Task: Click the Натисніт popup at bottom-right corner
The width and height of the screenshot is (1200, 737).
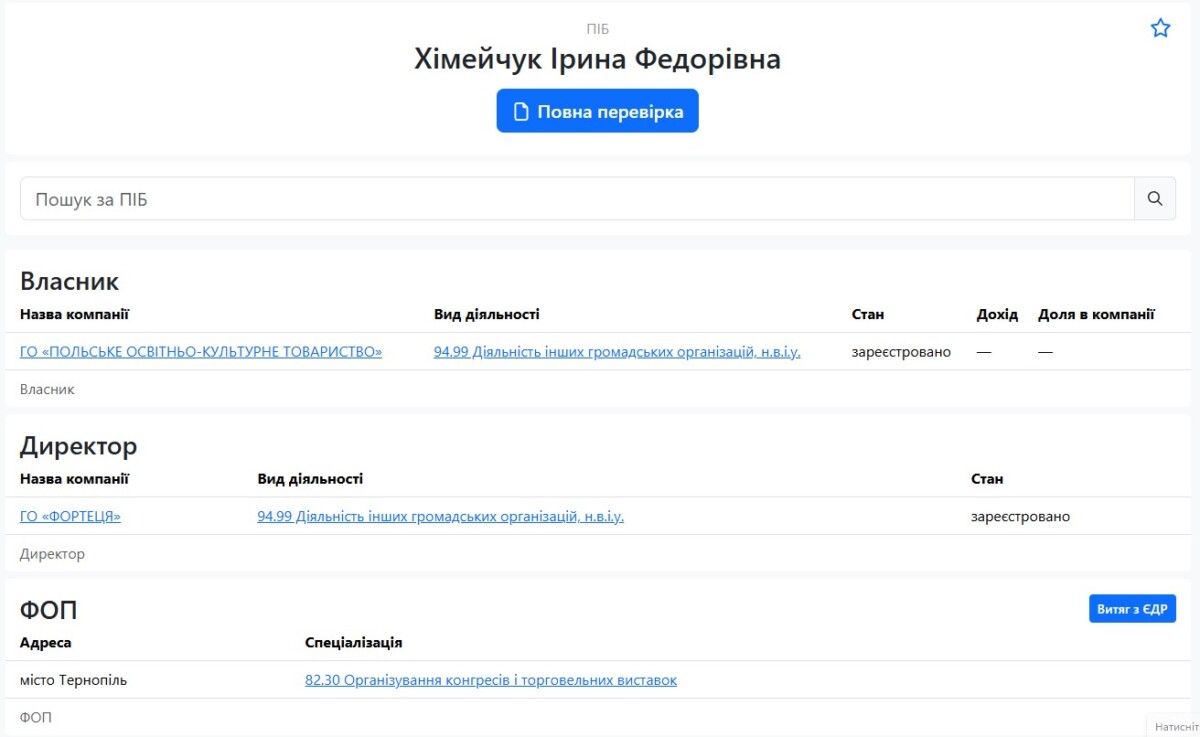Action: tap(1173, 727)
